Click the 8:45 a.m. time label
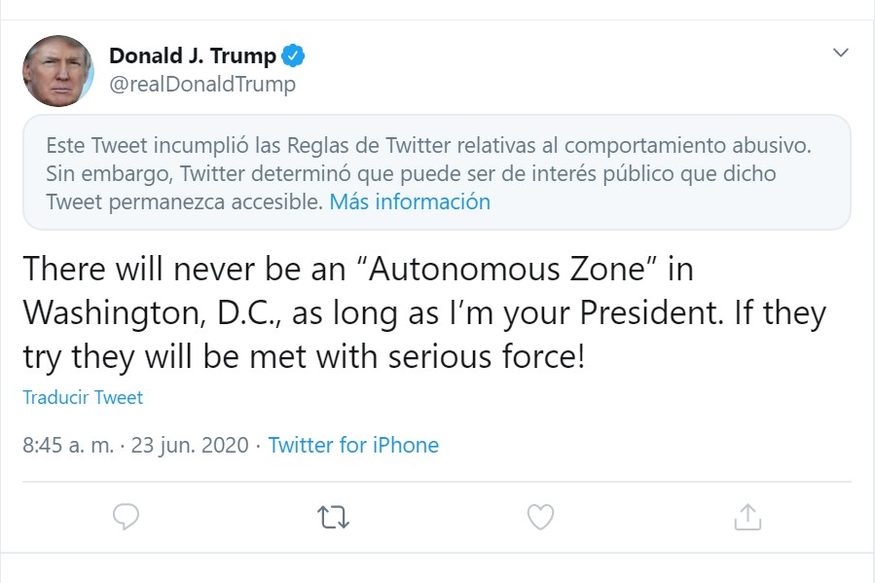This screenshot has height=583, width=875. point(67,445)
